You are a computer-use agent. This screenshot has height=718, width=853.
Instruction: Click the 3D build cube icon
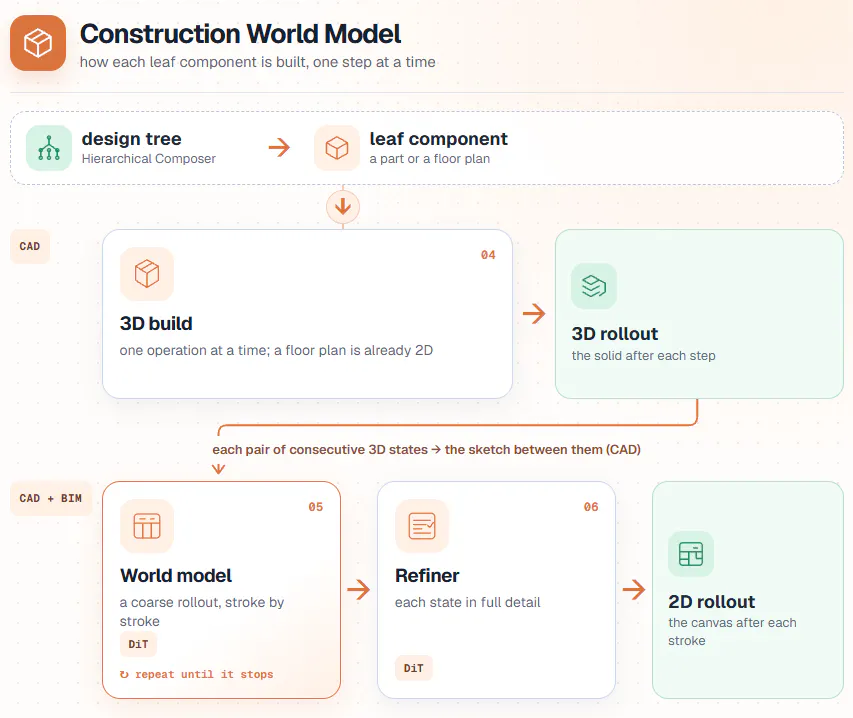pyautogui.click(x=147, y=274)
